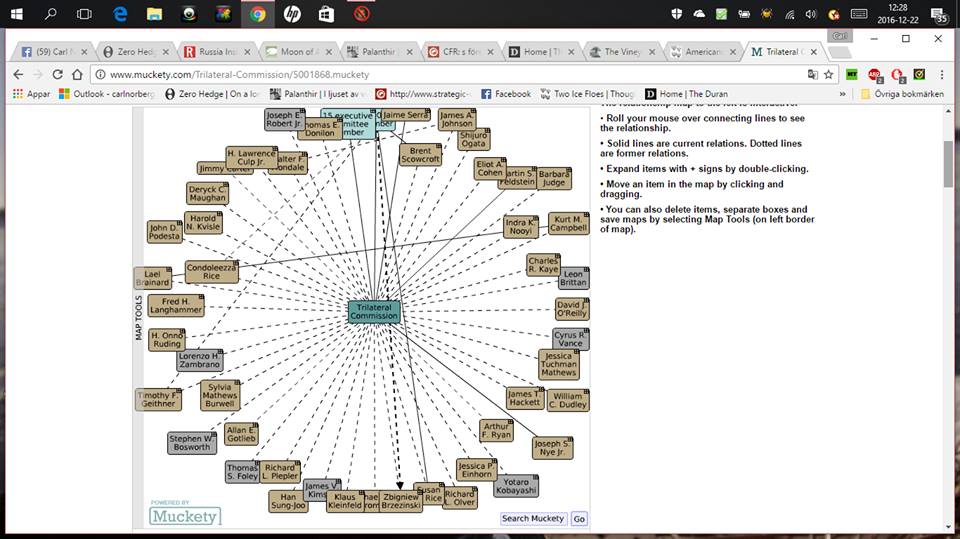Screen dimensions: 960x539
Task: Click the Adblock extension icon
Action: pyautogui.click(x=874, y=74)
